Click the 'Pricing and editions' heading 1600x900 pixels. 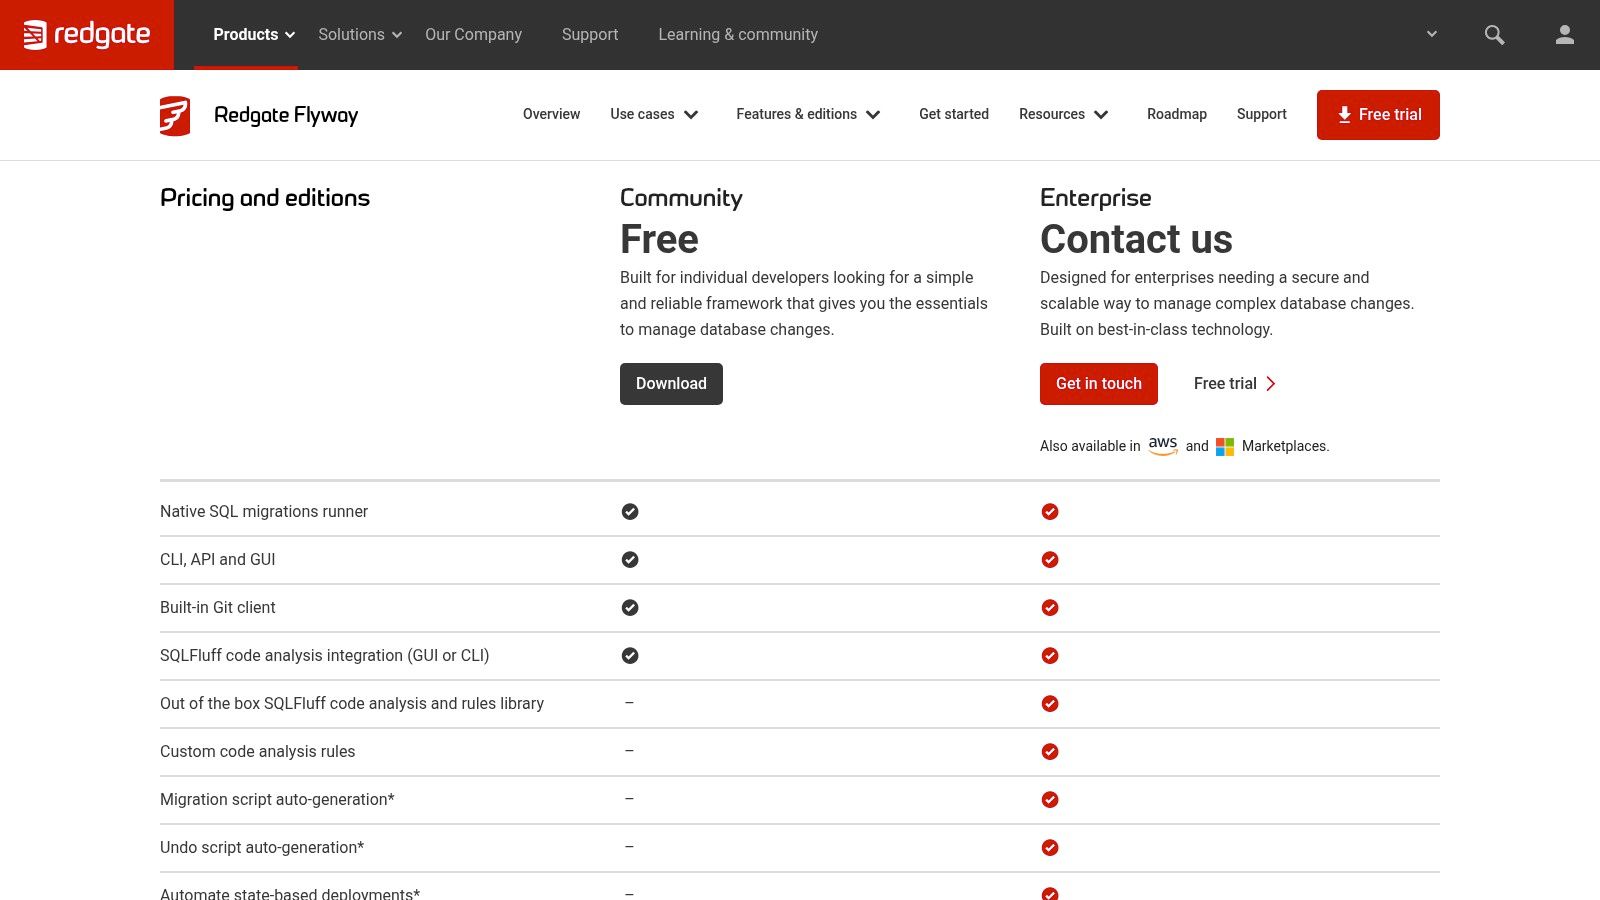coord(265,198)
